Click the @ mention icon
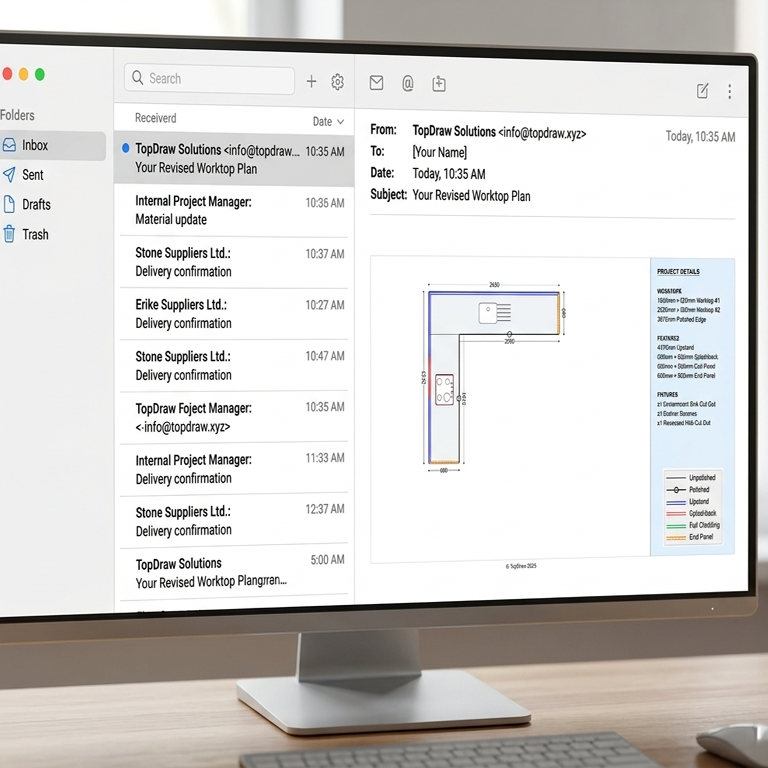The width and height of the screenshot is (768, 768). [408, 84]
